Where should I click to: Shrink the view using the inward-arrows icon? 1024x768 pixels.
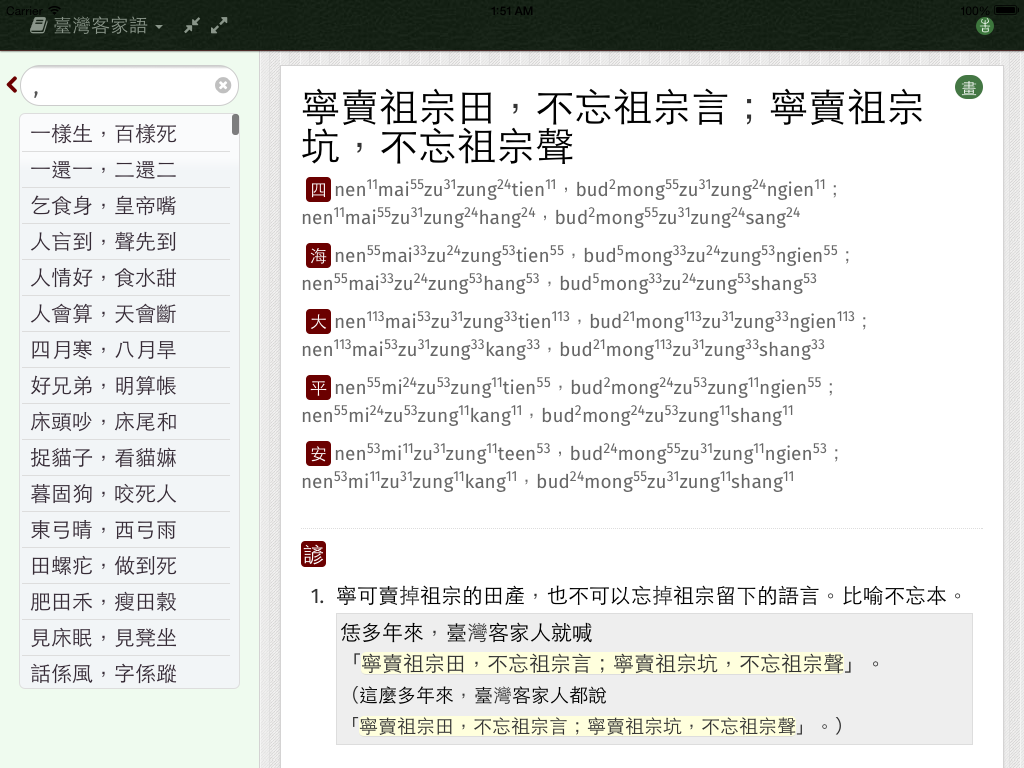192,25
